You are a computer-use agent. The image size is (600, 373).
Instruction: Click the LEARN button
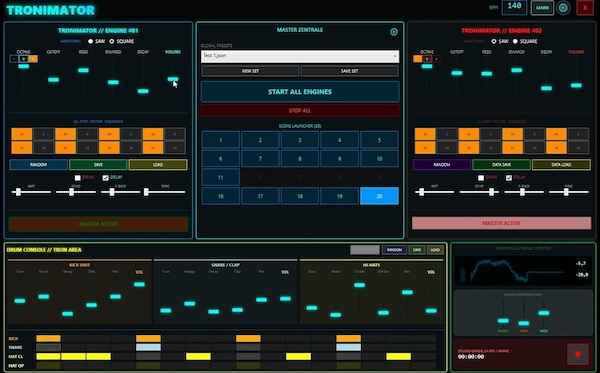coord(542,8)
